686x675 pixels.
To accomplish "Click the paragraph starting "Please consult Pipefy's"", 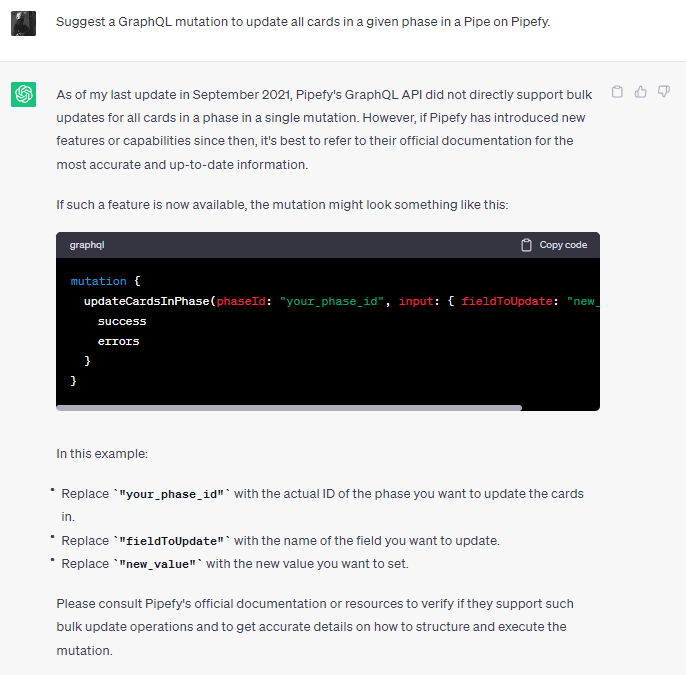I will coord(315,627).
